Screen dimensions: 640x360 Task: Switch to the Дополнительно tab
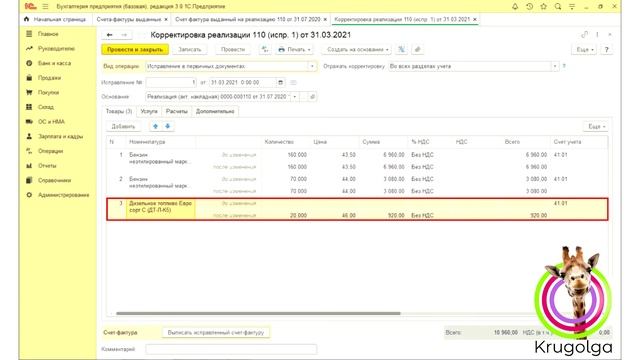215,111
